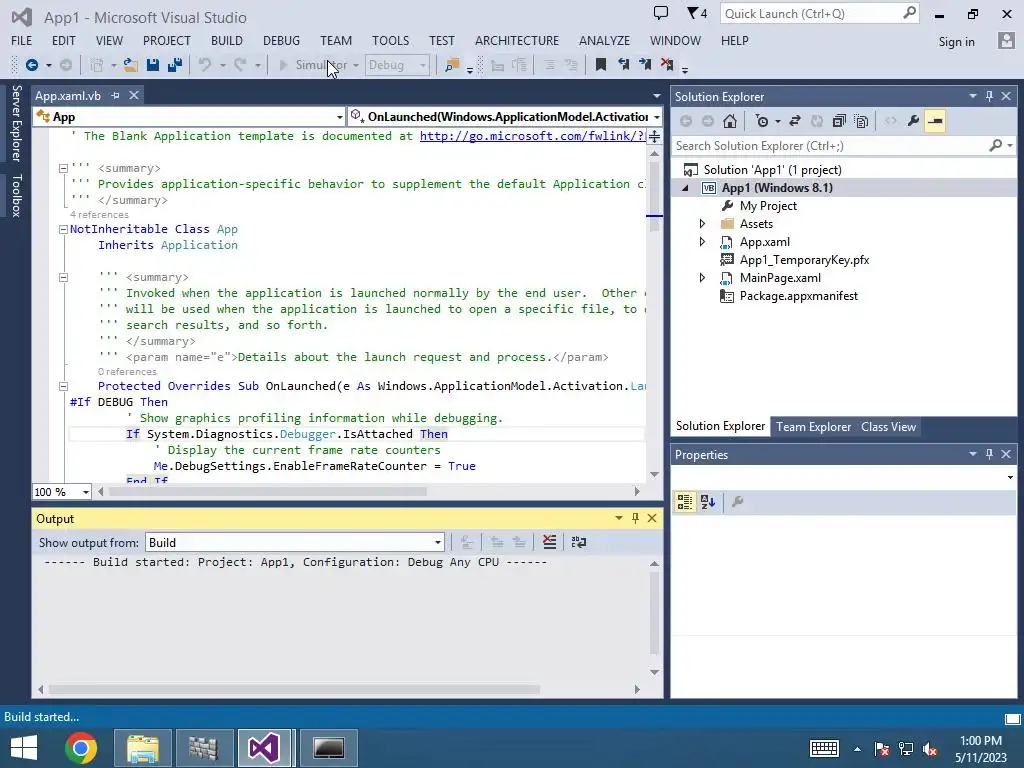Click the Output panel vertical scrollbar thumb
The image size is (1024, 768).
coord(654,612)
